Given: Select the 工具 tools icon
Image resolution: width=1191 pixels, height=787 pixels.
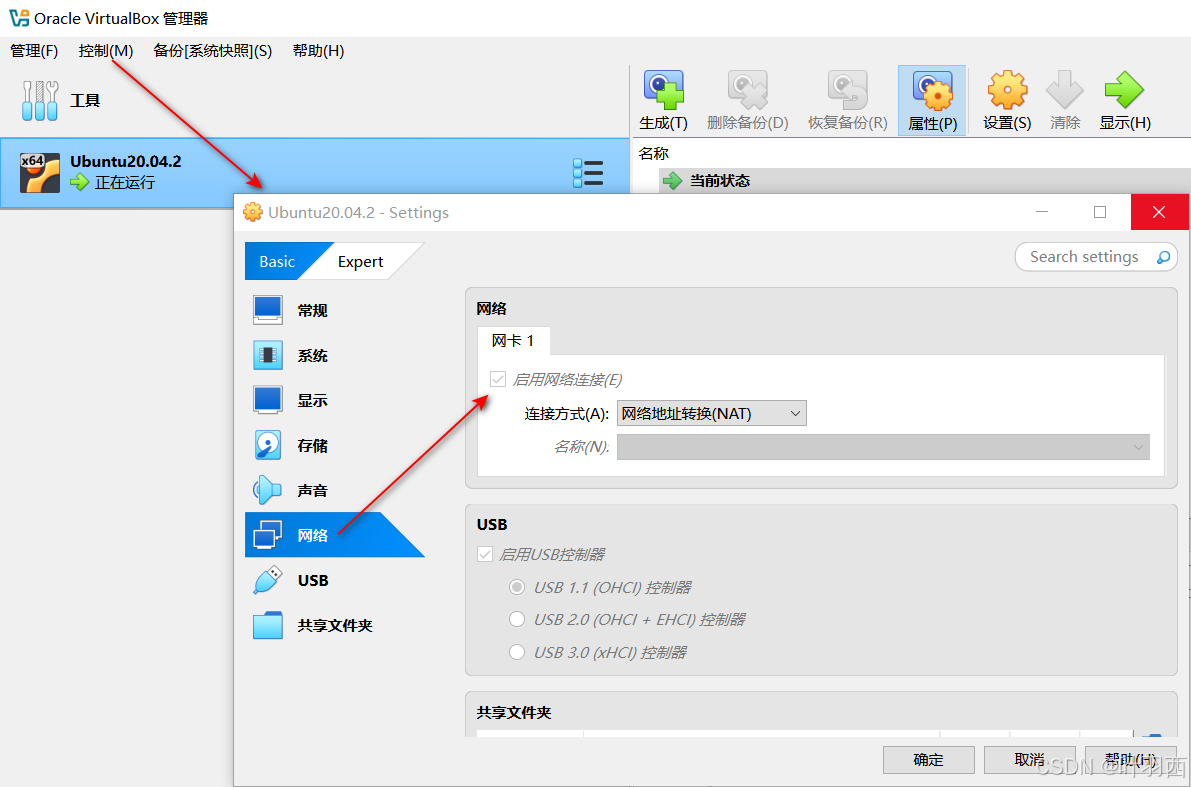Looking at the screenshot, I should tap(39, 101).
